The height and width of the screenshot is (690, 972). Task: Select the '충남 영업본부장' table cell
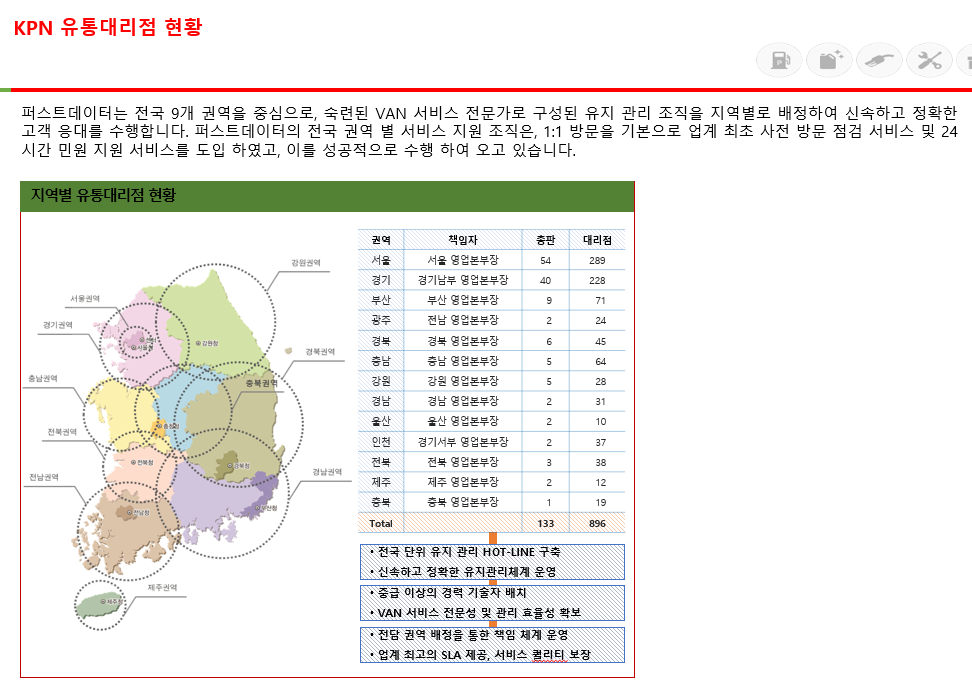coord(462,361)
